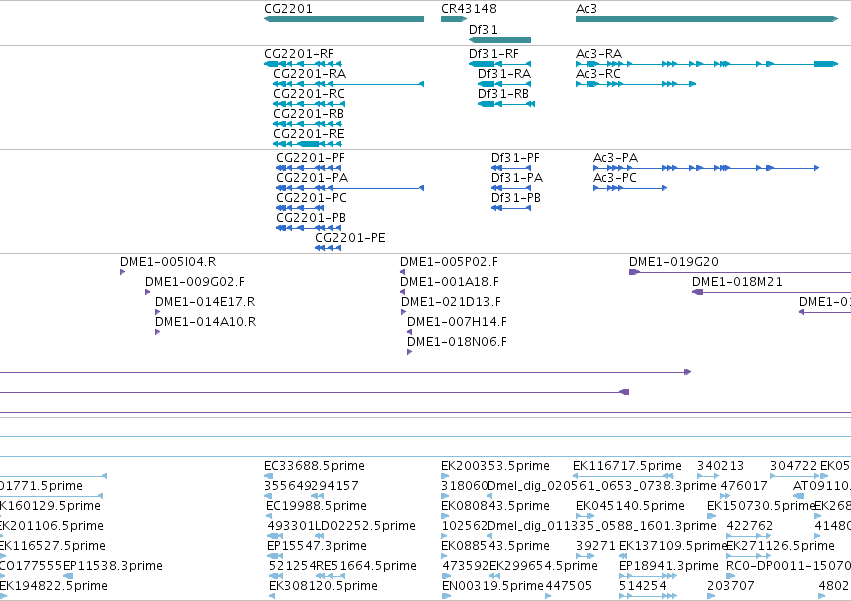The height and width of the screenshot is (601, 851).
Task: Click the CG2201 gene bar
Action: 344,19
